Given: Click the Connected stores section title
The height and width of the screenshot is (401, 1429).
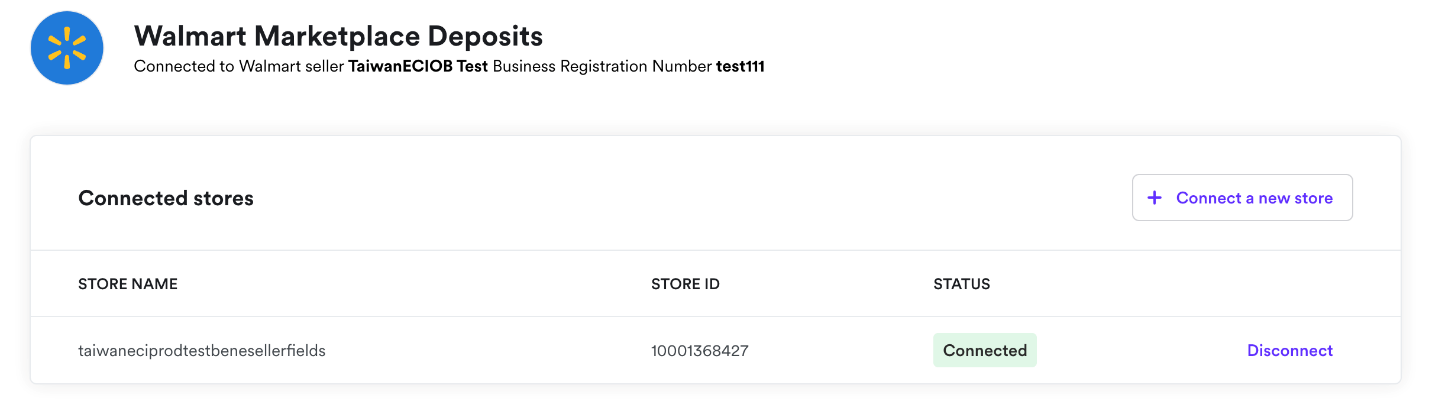Looking at the screenshot, I should [x=166, y=198].
